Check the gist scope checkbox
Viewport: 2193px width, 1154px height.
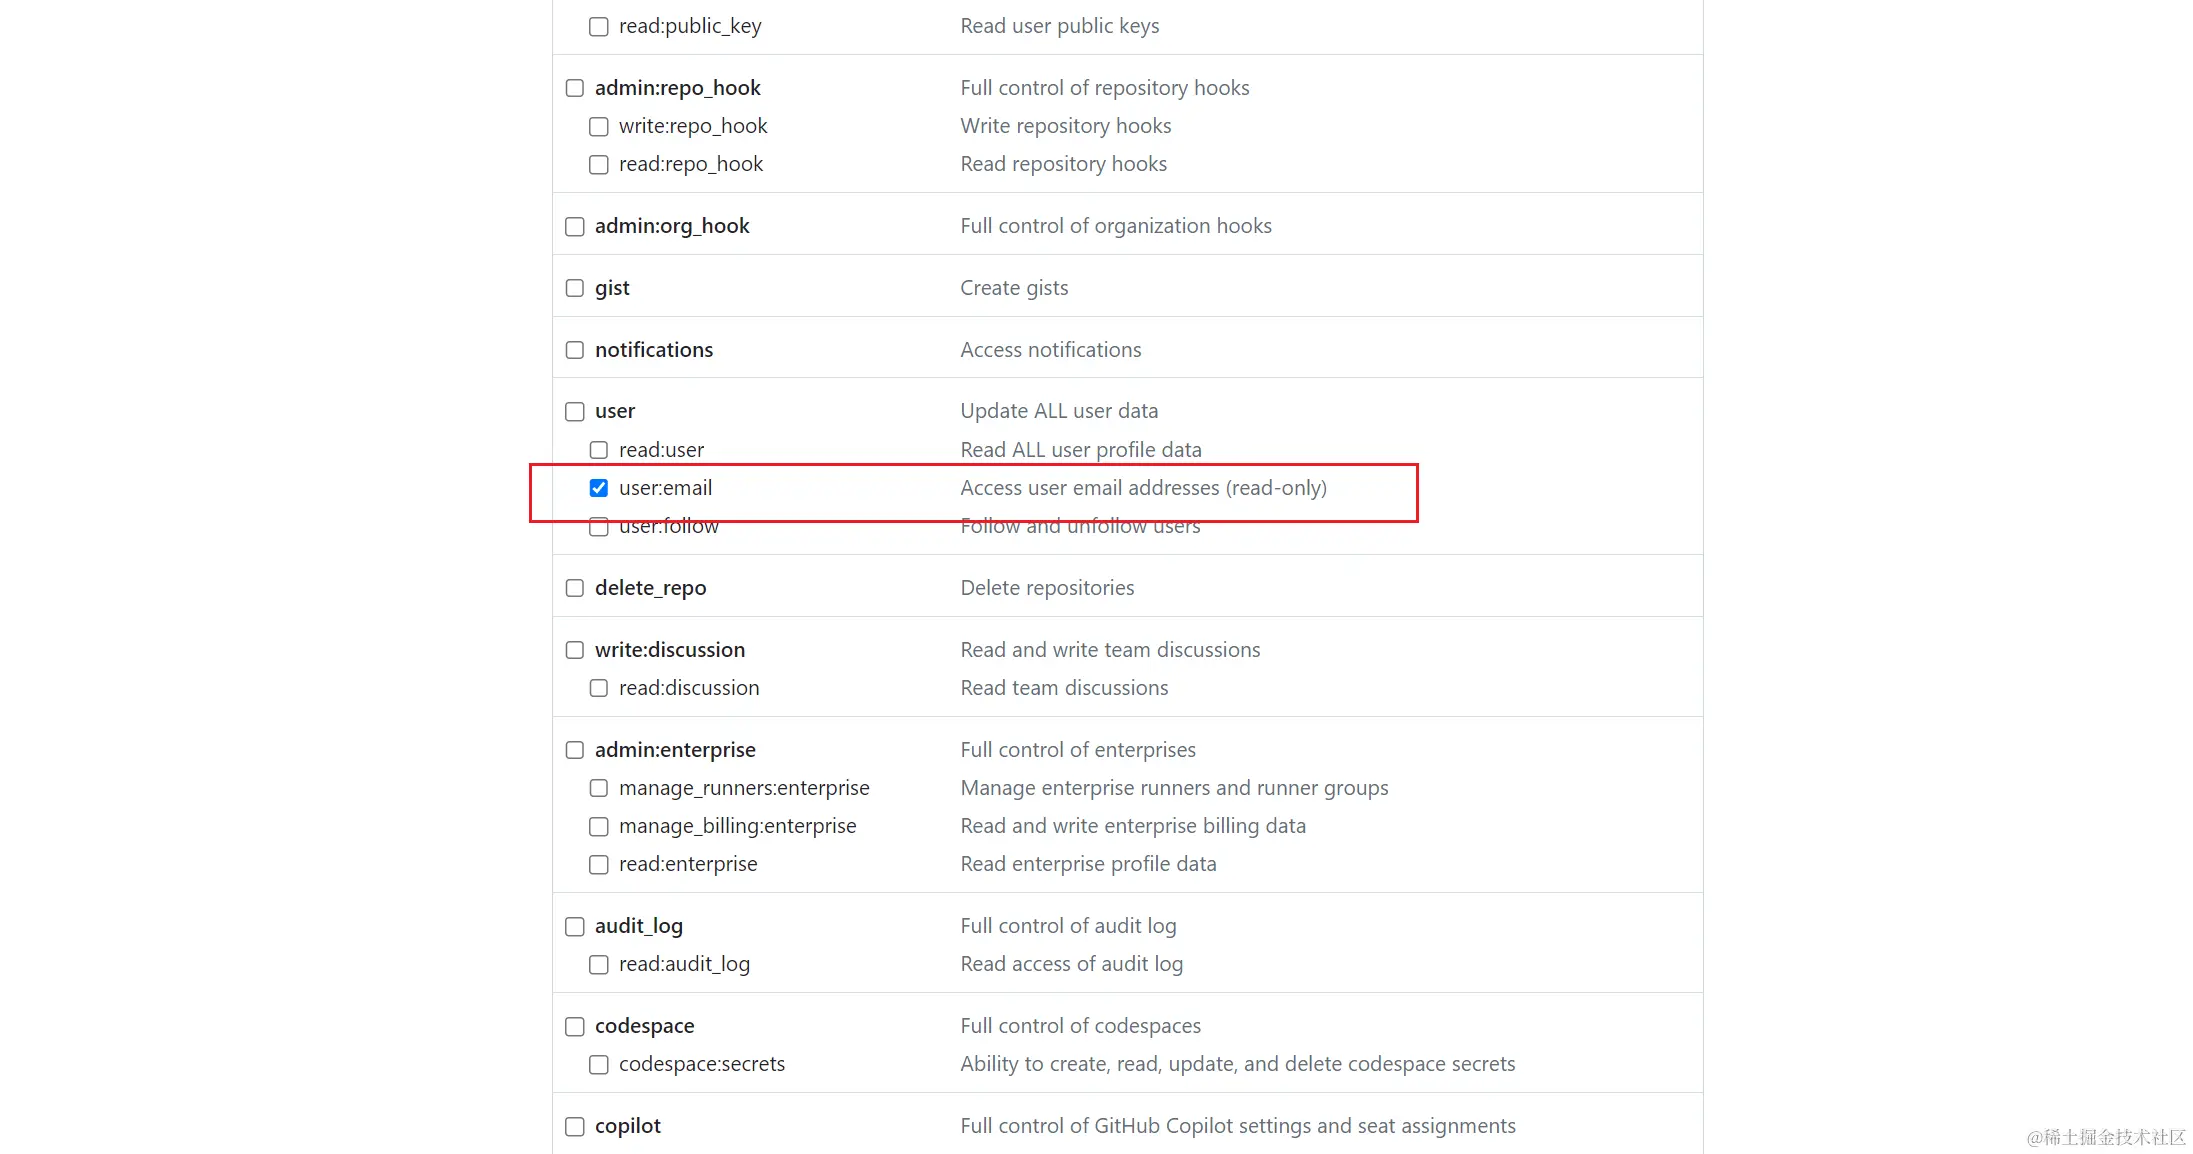(x=575, y=288)
